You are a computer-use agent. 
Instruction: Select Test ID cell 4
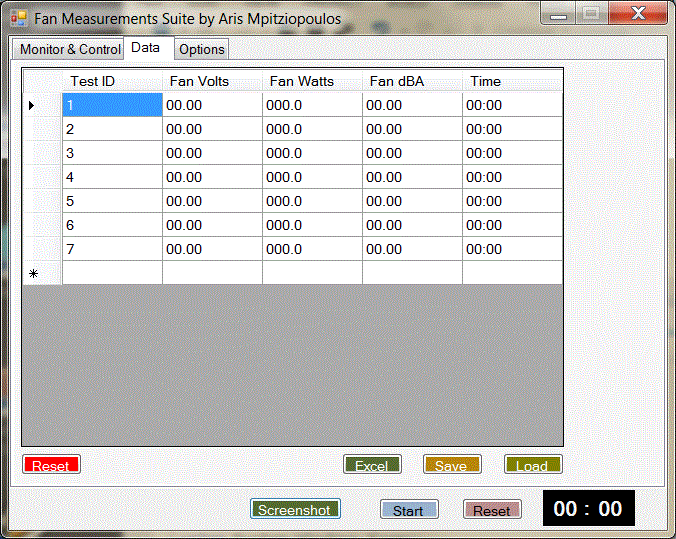pyautogui.click(x=112, y=177)
